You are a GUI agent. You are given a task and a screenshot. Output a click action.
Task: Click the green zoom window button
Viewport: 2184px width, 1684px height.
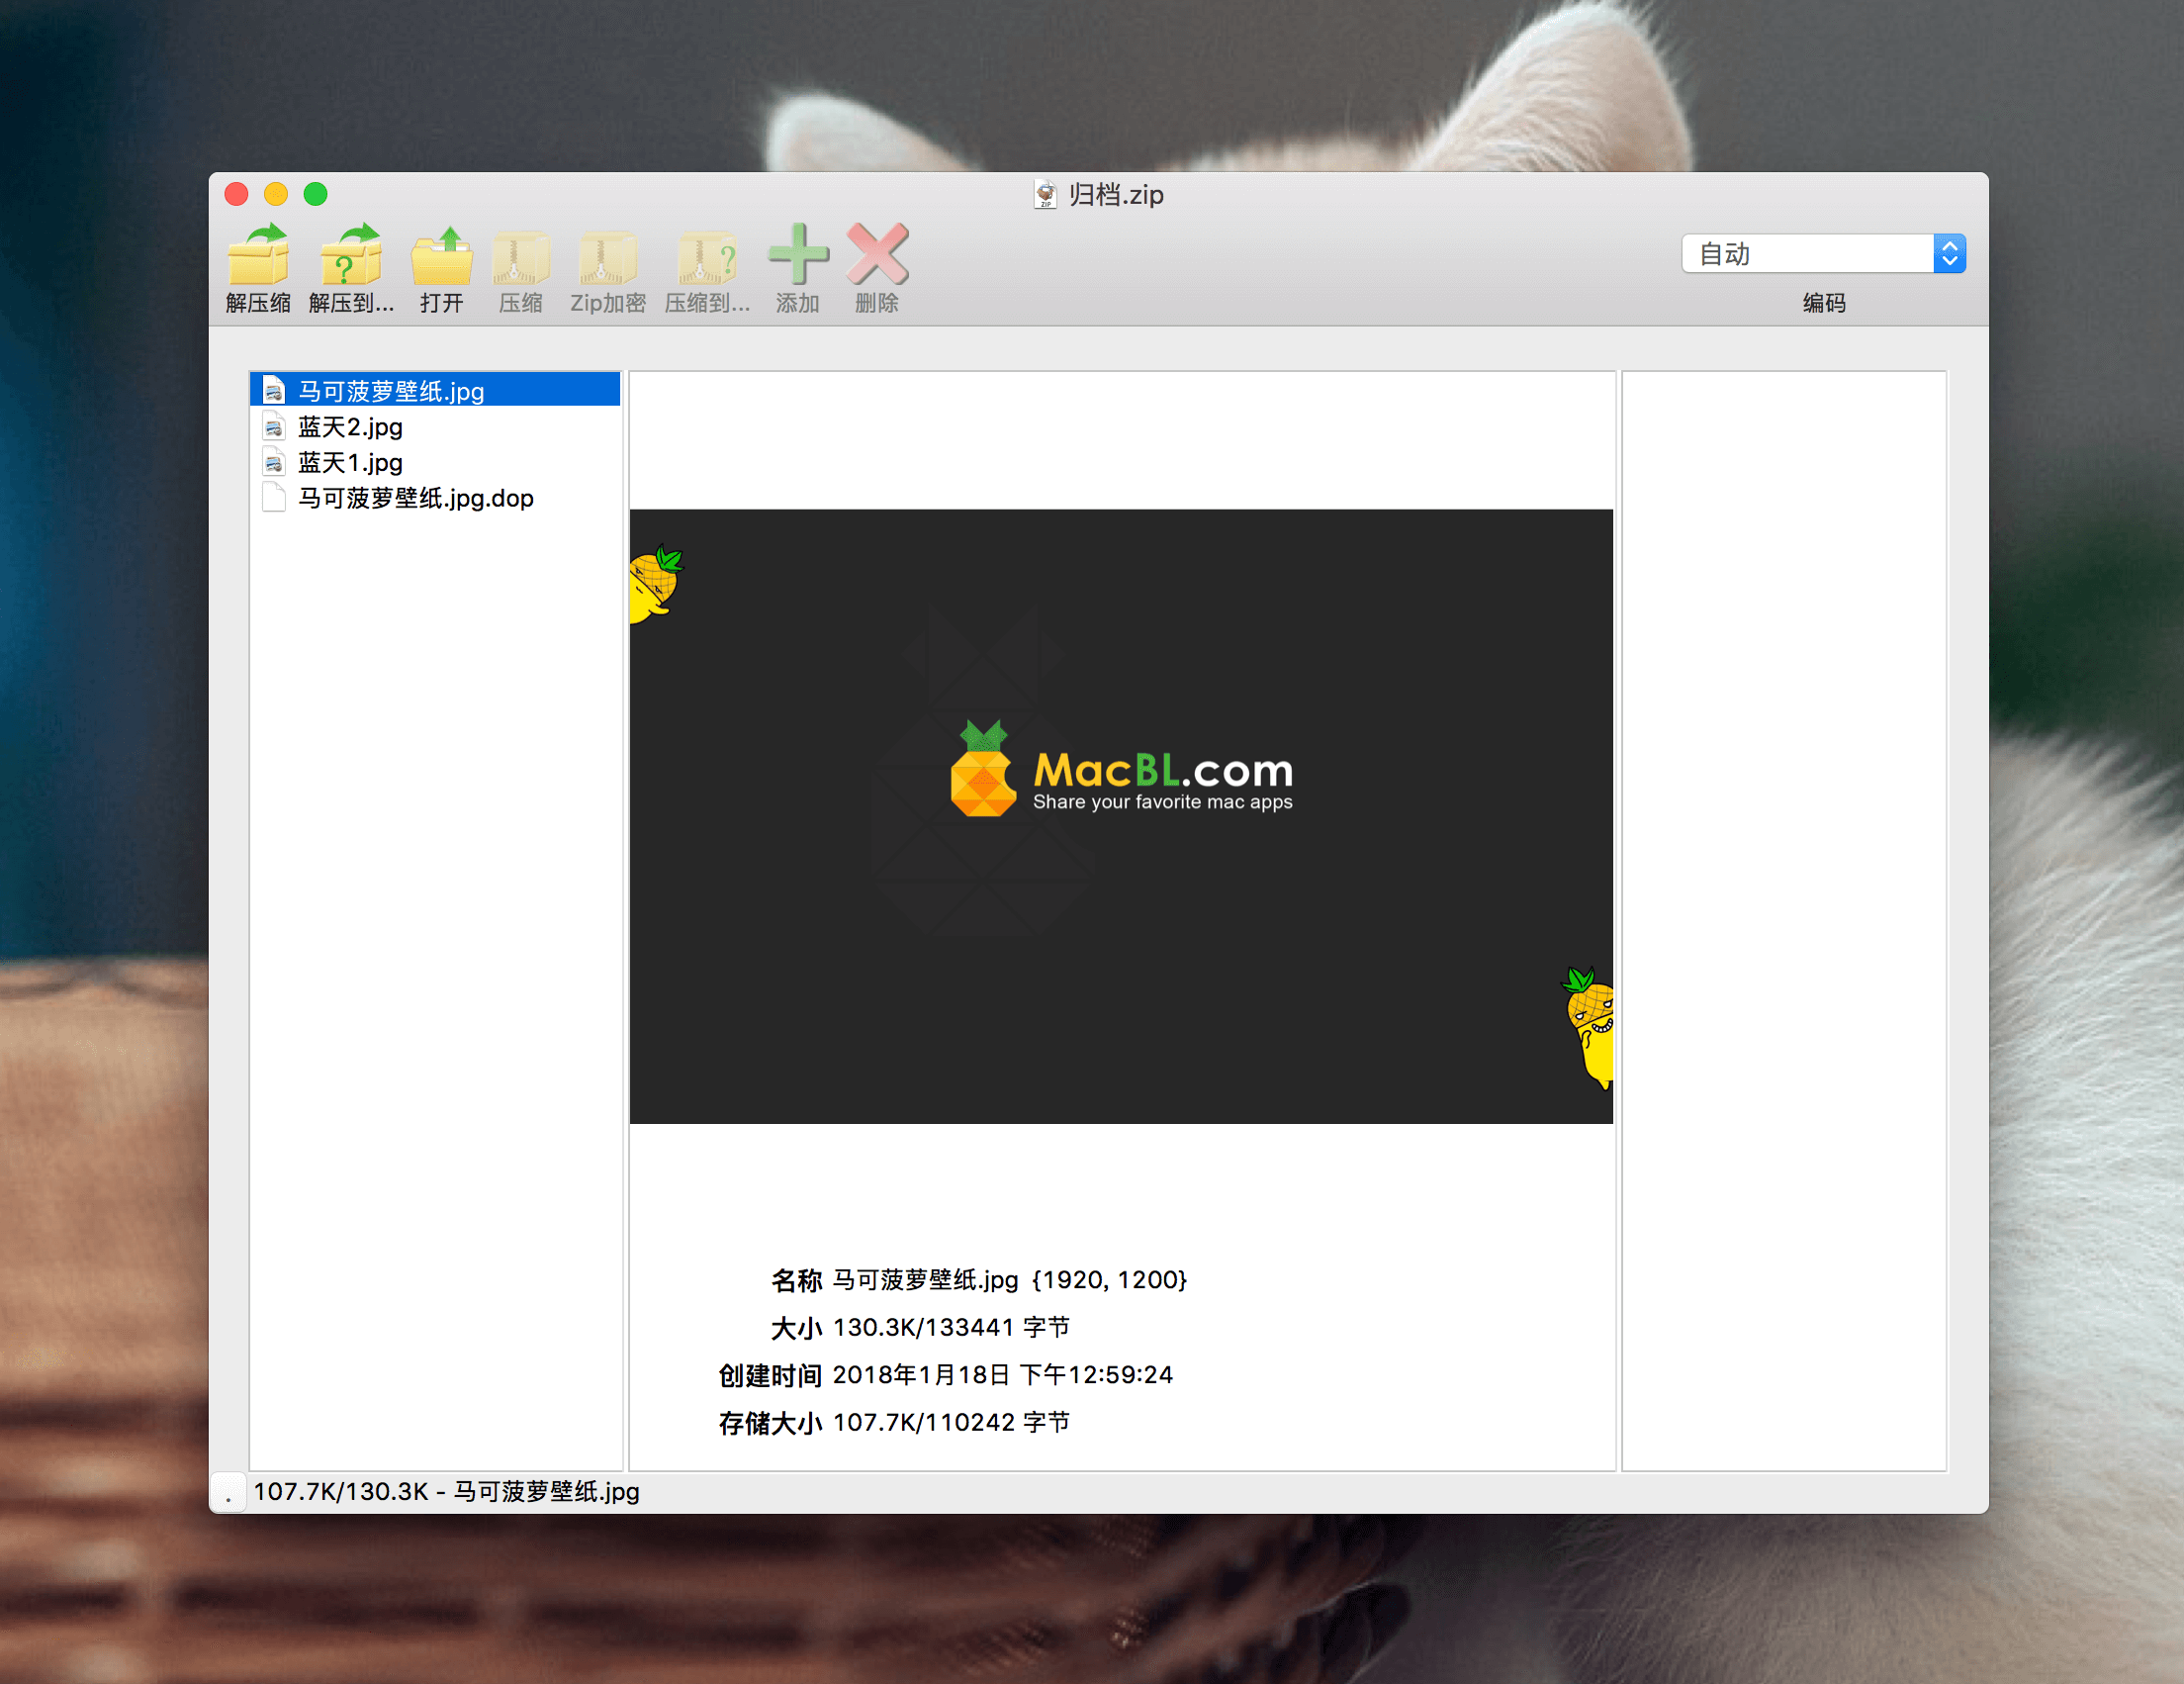(316, 194)
